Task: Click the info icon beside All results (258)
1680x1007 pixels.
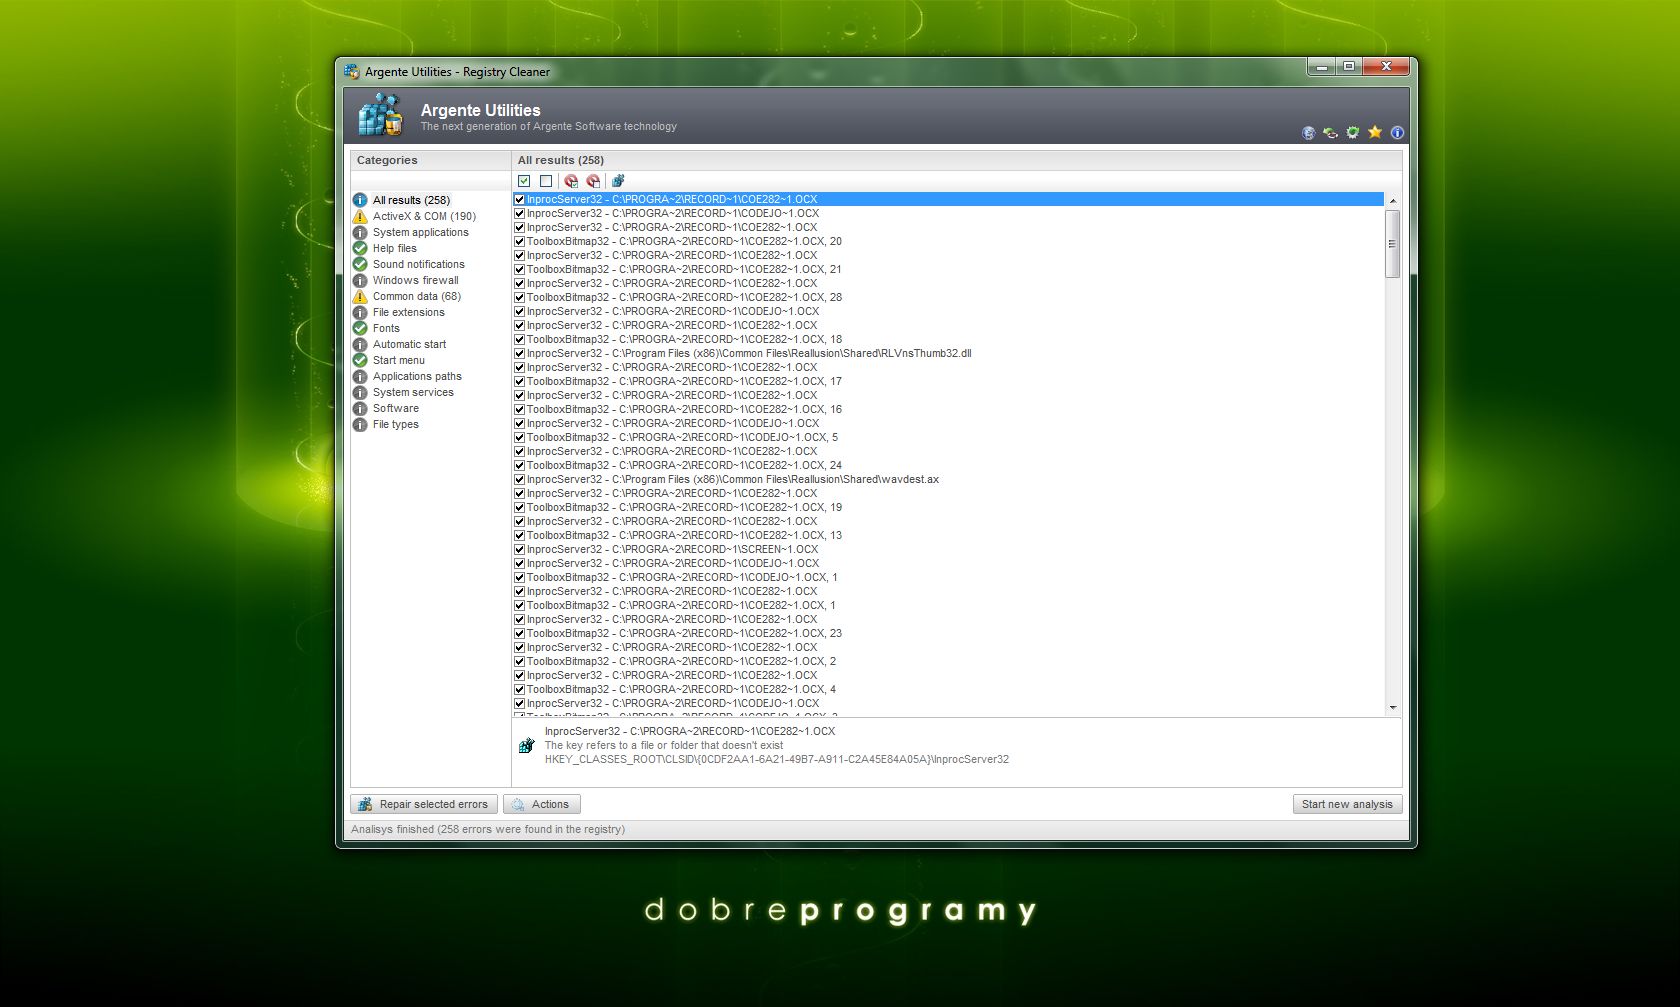Action: 360,200
